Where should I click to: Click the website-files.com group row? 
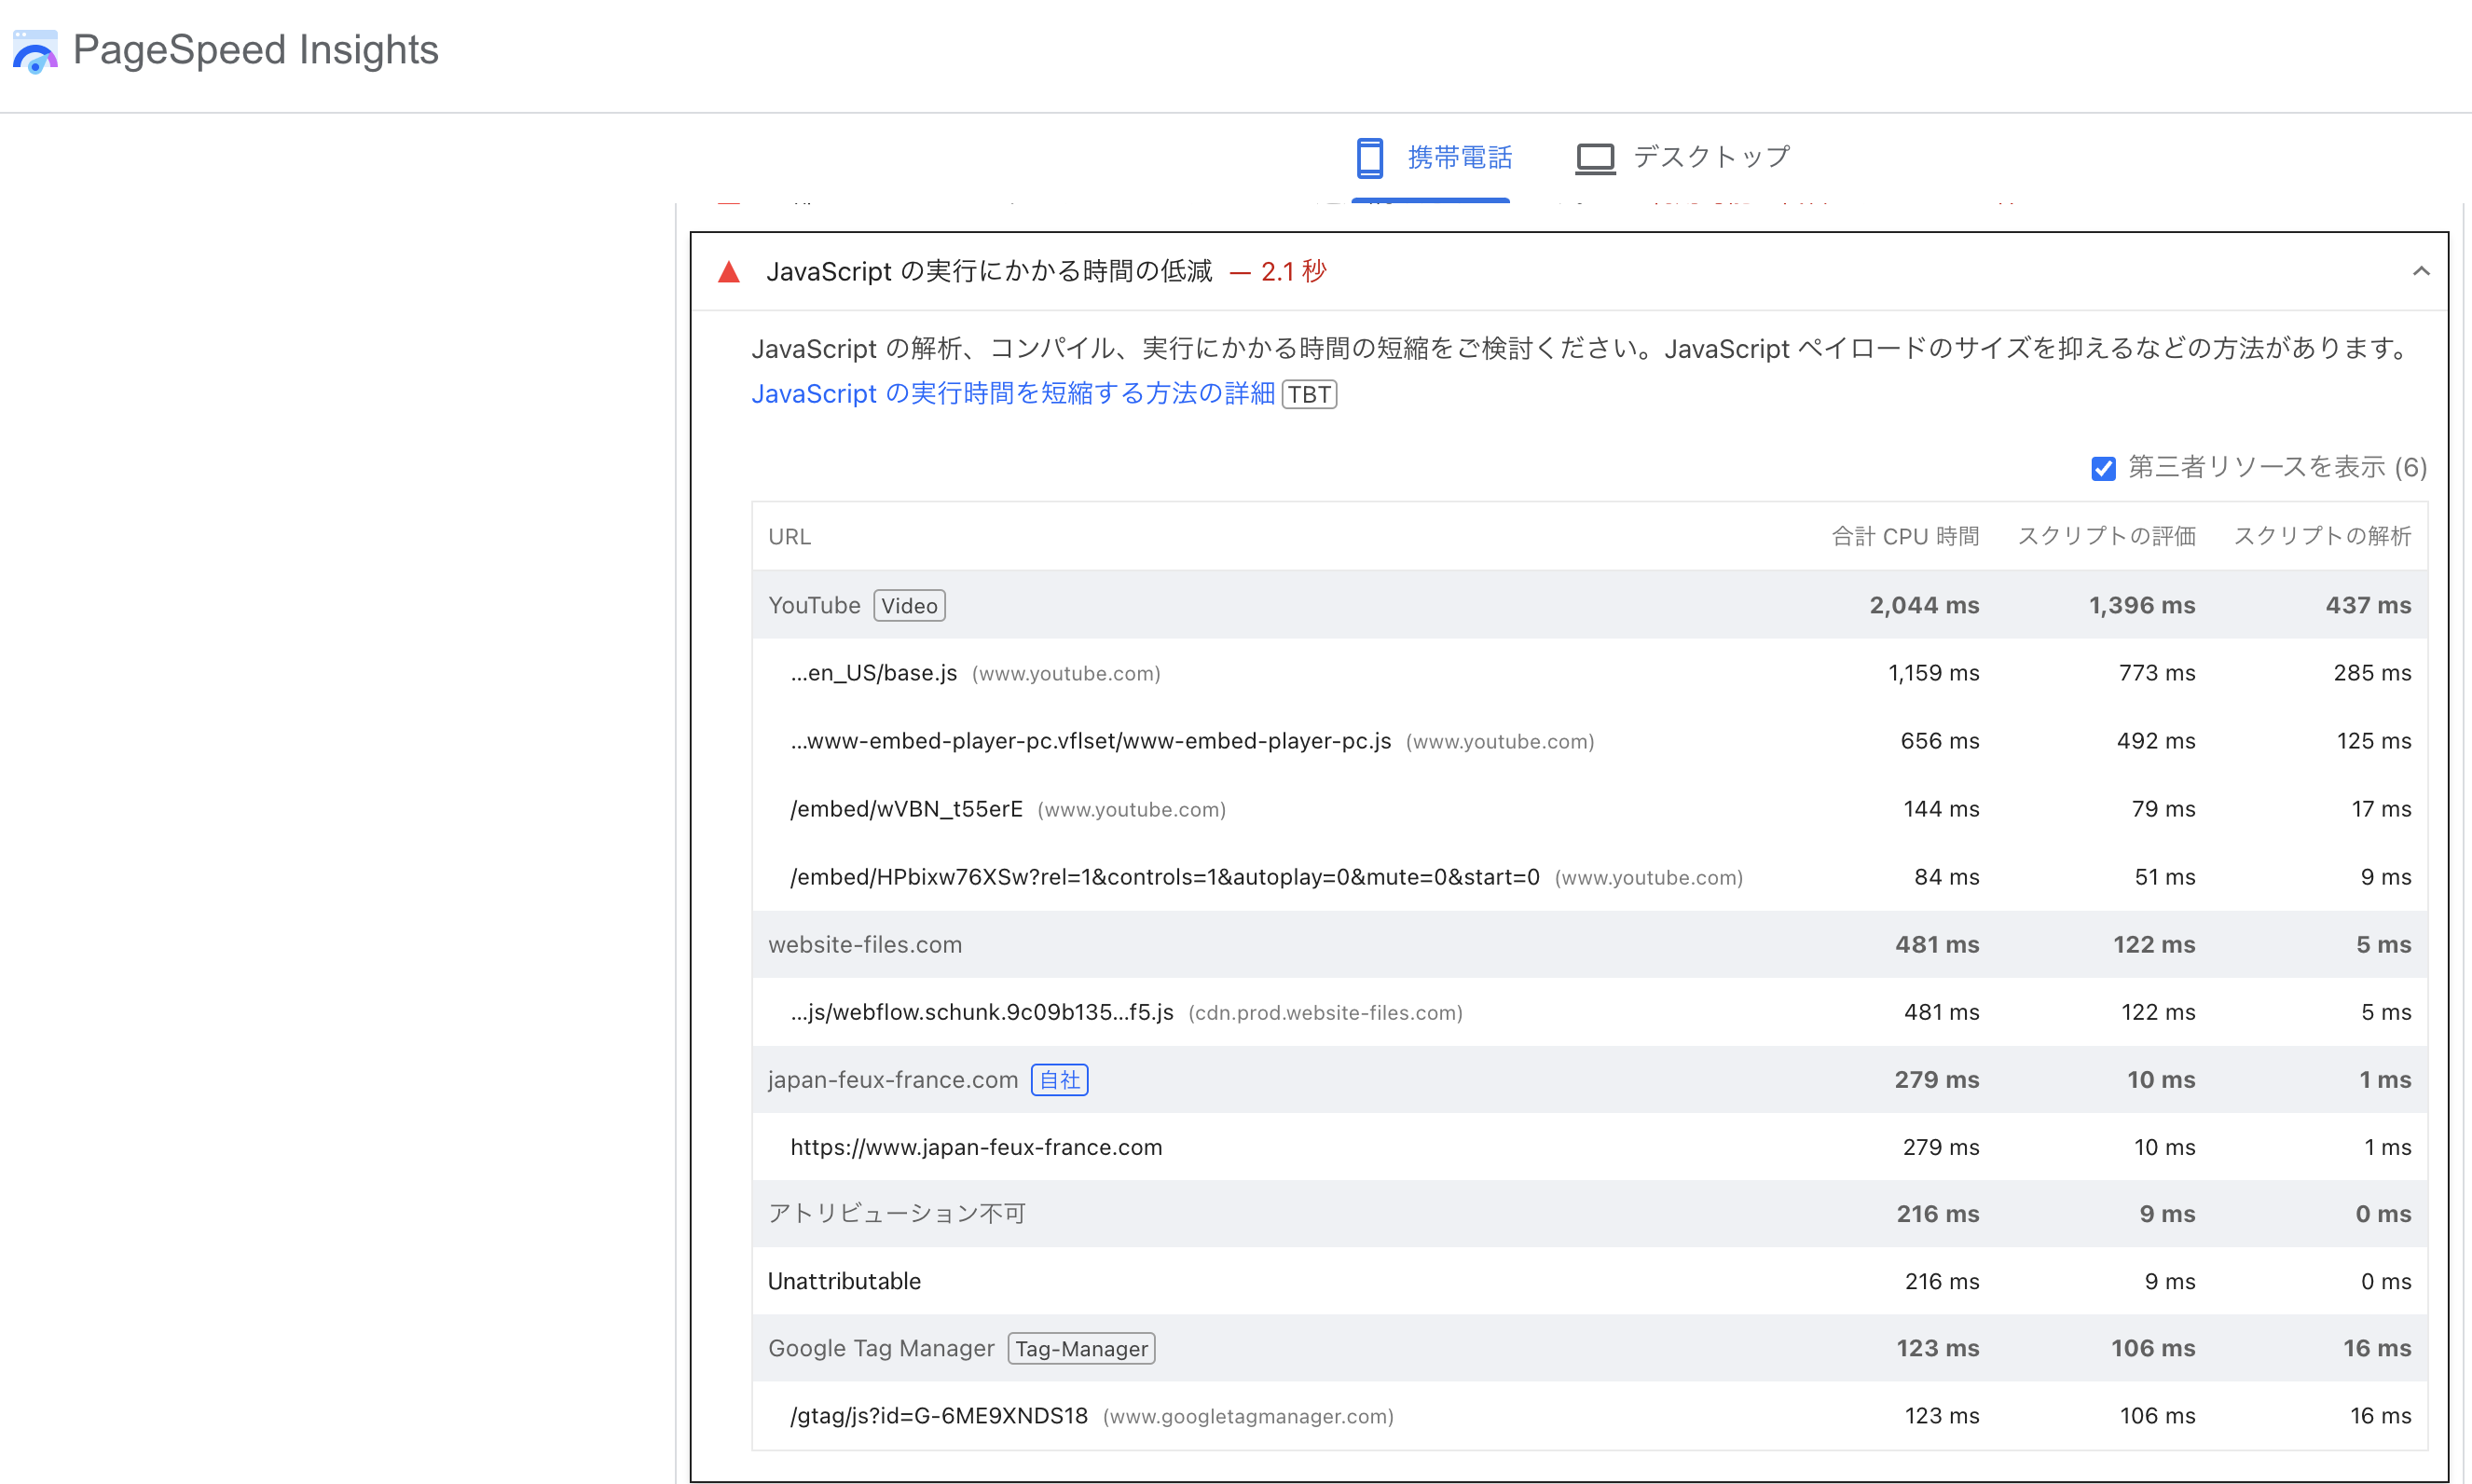(1590, 944)
